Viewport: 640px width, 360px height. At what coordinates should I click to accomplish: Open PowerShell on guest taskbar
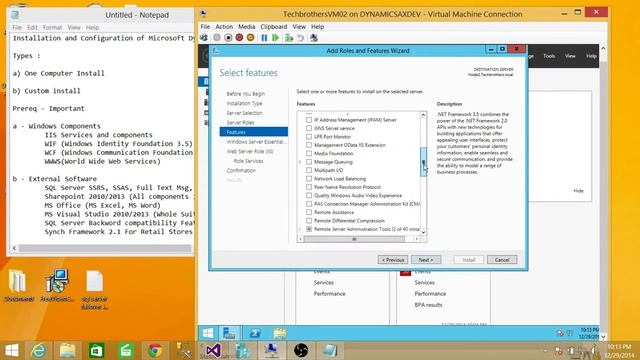click(256, 333)
